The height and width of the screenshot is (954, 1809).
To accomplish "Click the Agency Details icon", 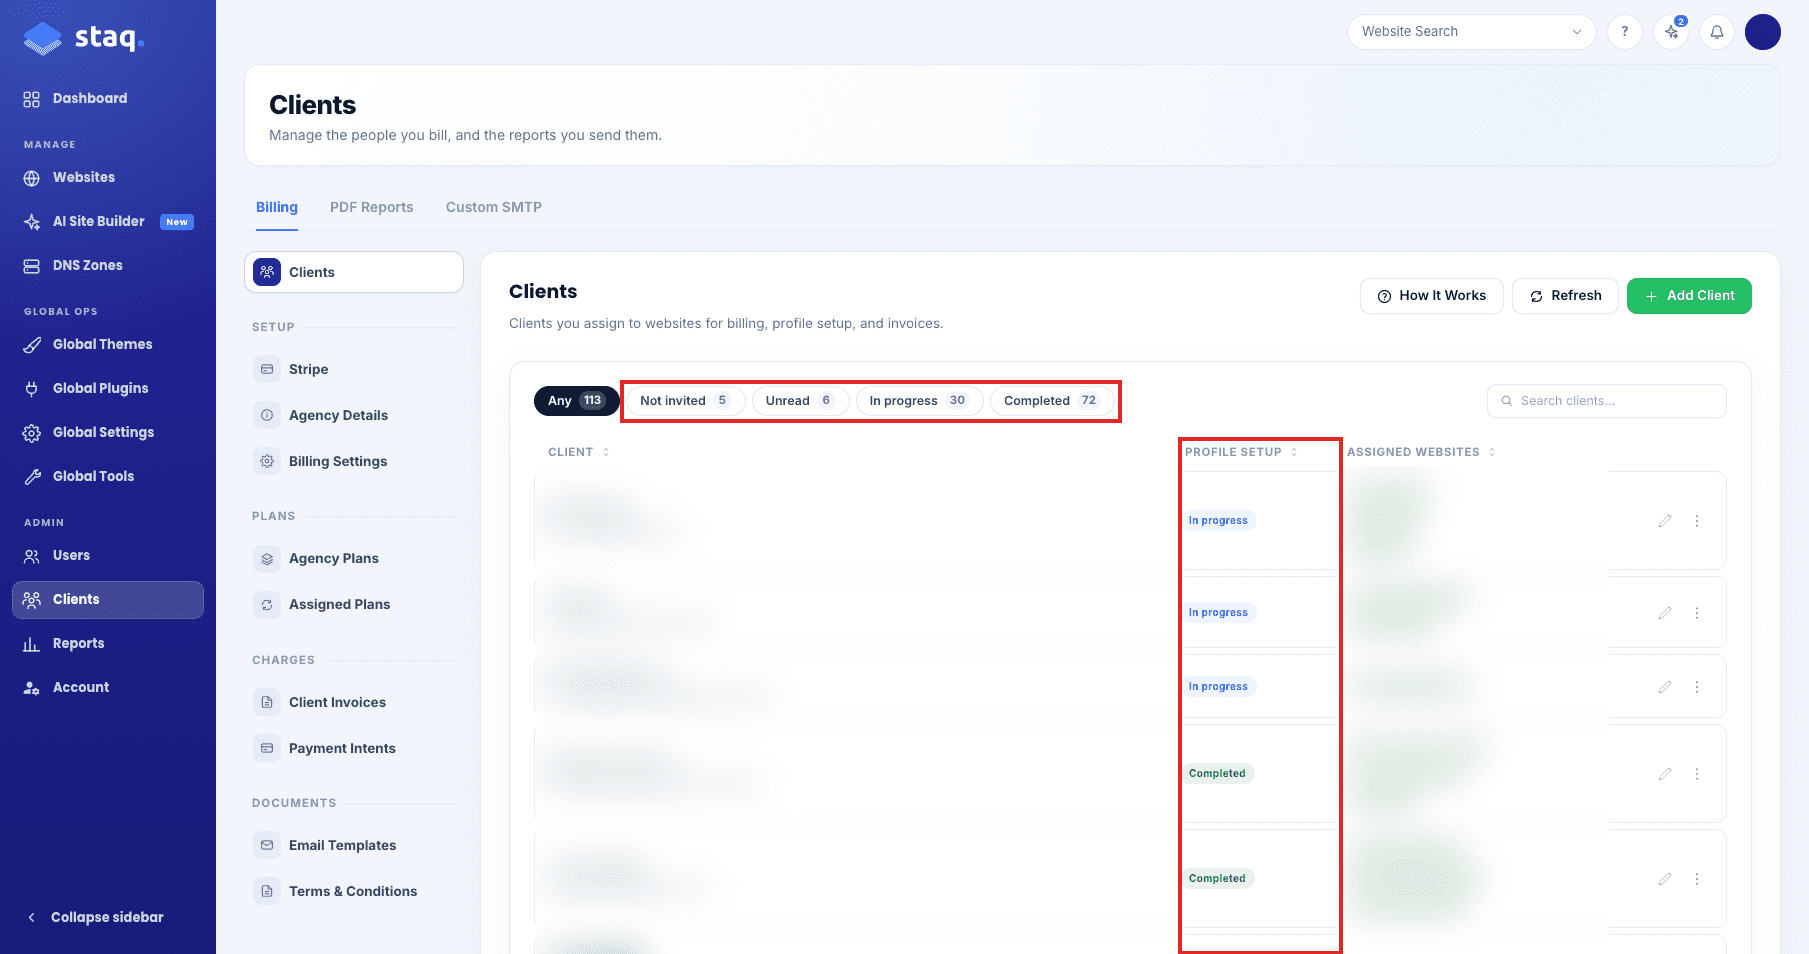I will (267, 415).
